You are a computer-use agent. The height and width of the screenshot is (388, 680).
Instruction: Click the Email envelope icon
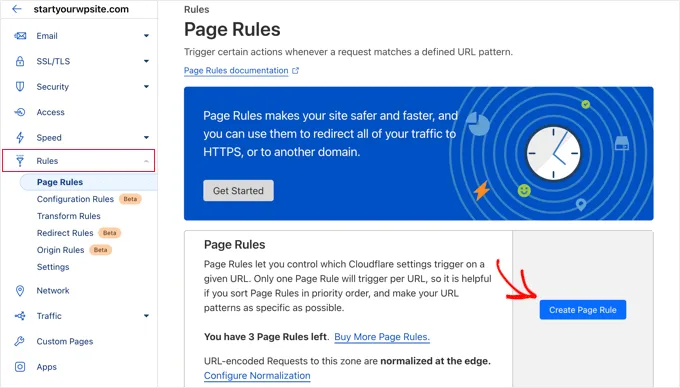[20, 36]
